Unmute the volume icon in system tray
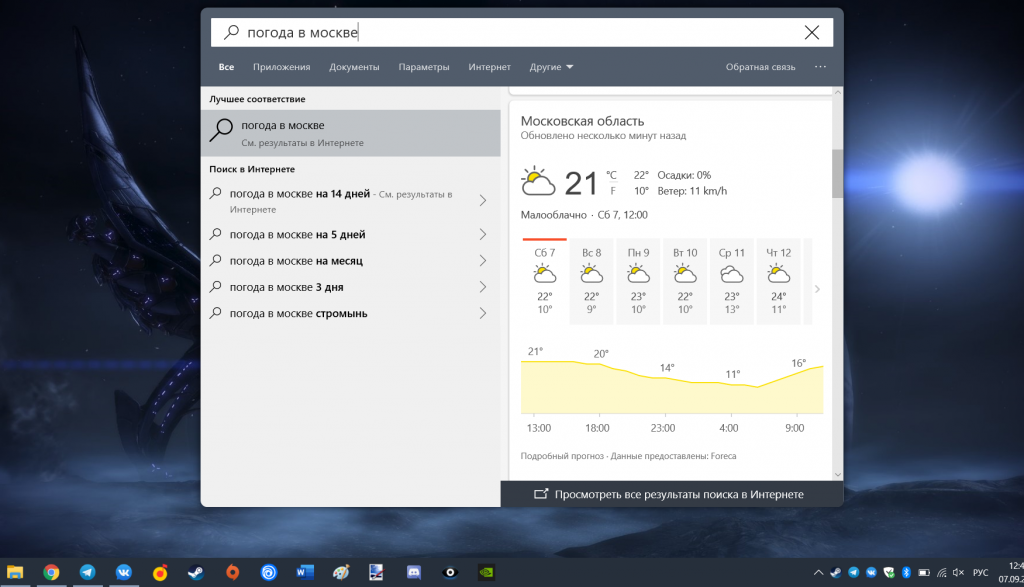This screenshot has width=1024, height=587. click(958, 573)
